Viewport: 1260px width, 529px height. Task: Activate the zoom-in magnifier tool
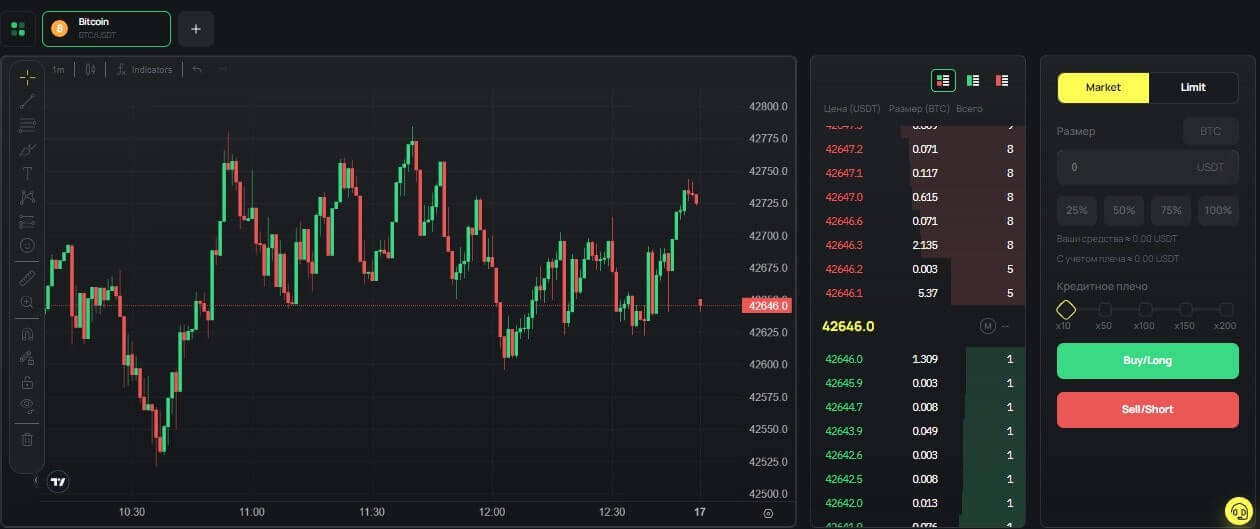click(27, 302)
